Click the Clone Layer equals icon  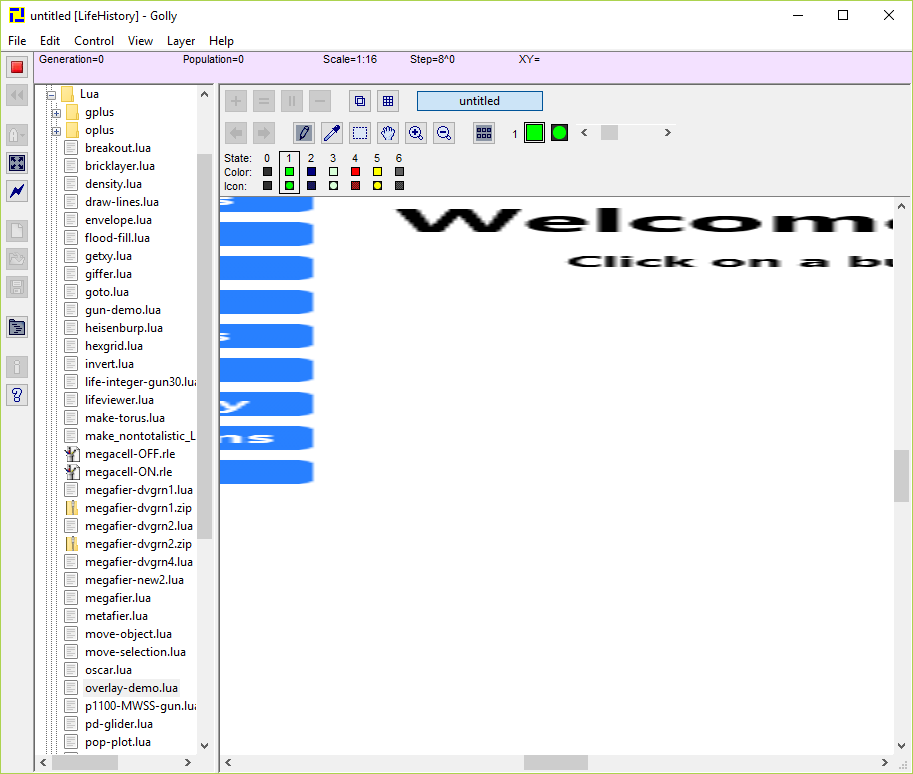(x=264, y=101)
